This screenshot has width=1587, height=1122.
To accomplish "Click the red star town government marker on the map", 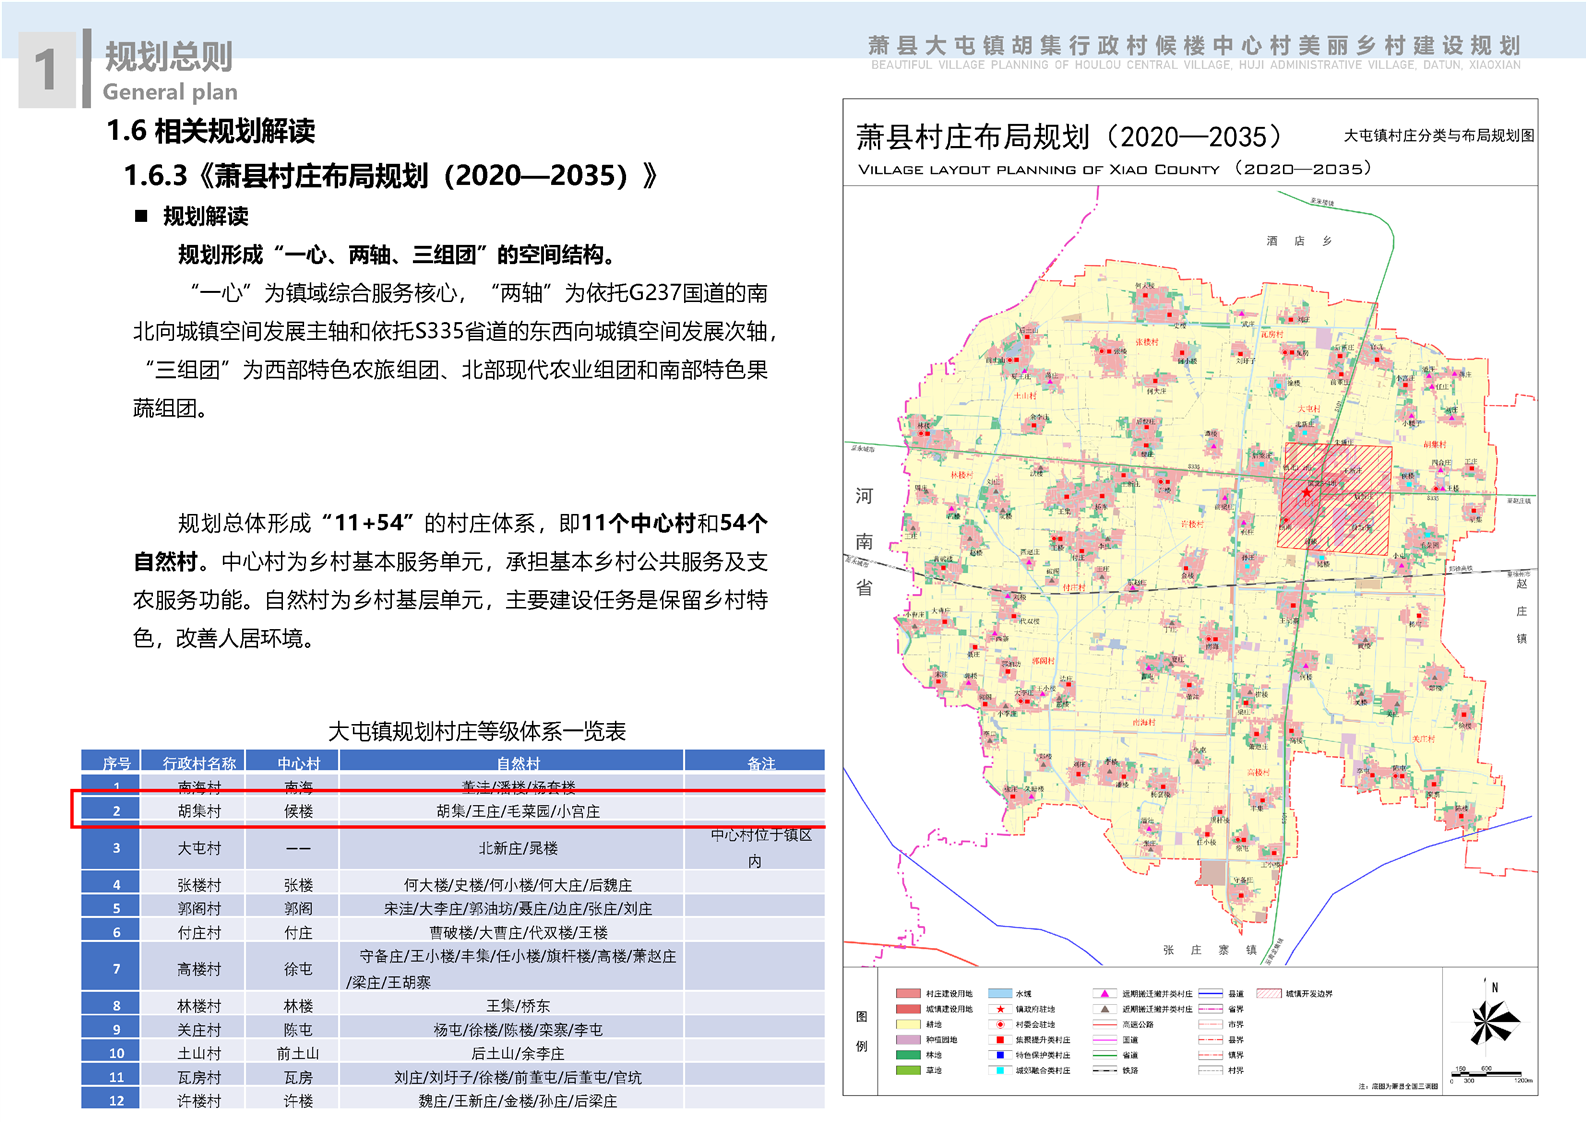I will tap(1306, 492).
